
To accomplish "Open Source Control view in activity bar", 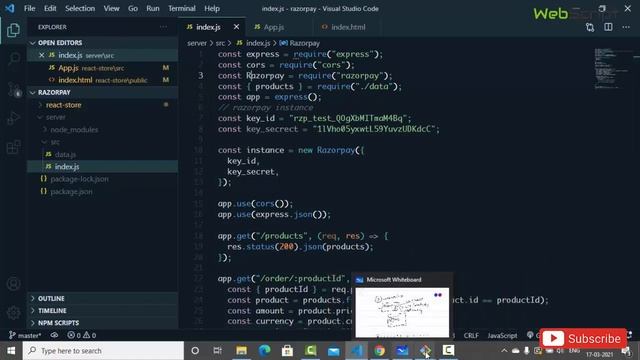I will click(x=13, y=89).
